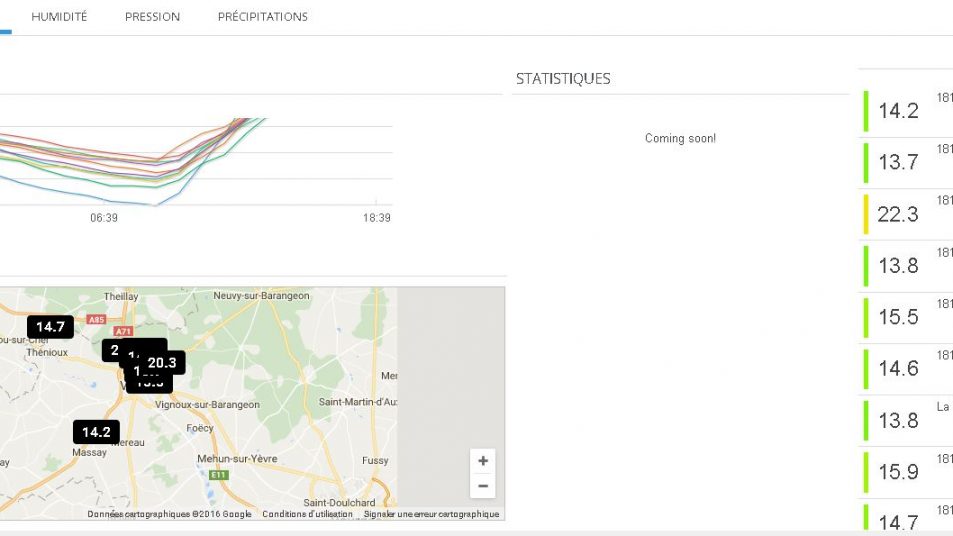Choose the 14.6 station entry
The width and height of the screenshot is (953, 536).
pos(897,369)
